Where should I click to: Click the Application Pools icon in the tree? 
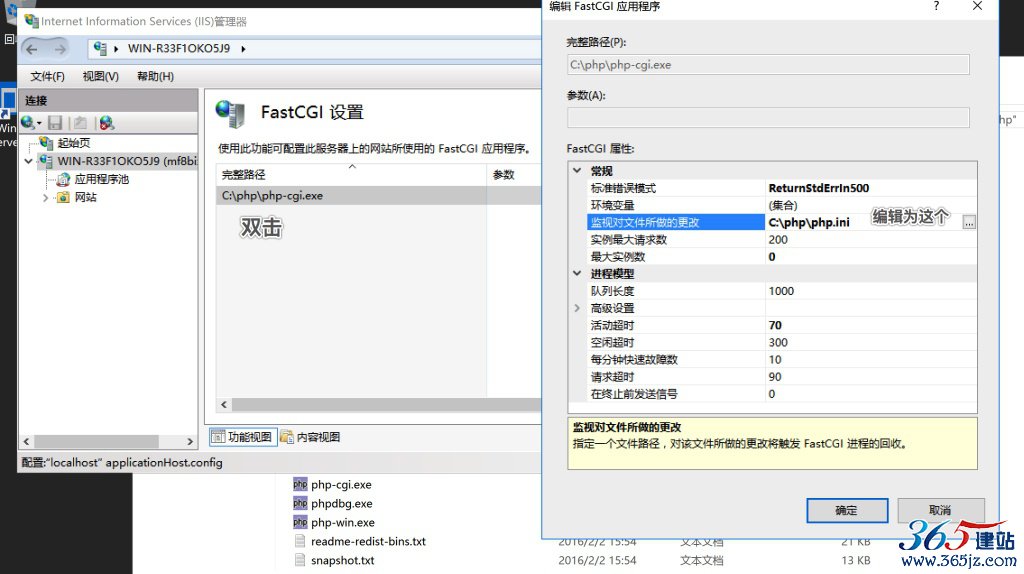63,179
